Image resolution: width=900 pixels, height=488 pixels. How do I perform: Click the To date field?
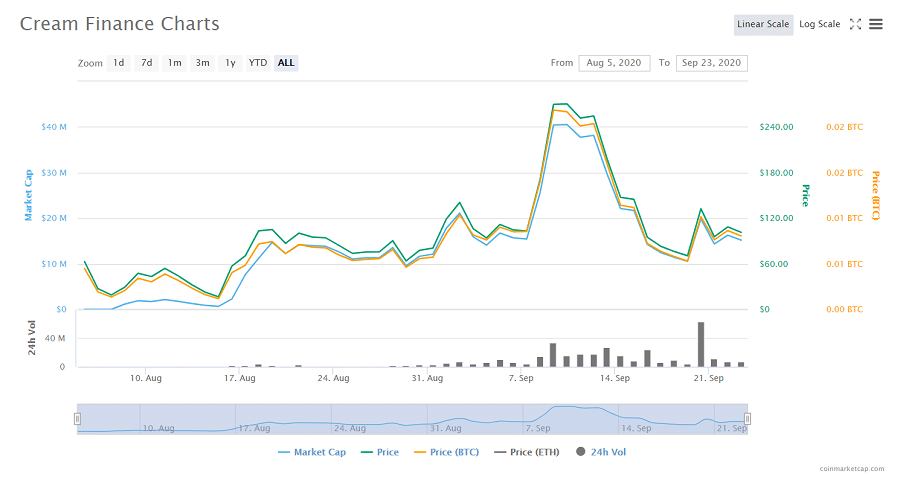(711, 63)
